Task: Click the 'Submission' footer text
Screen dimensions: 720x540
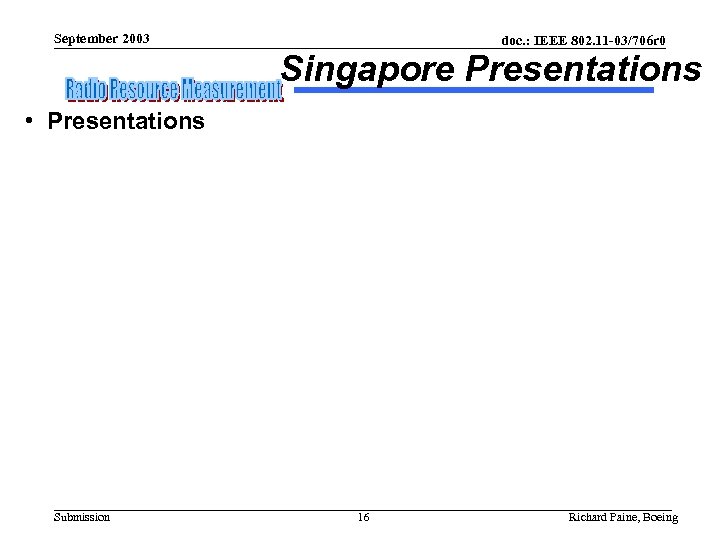Action: pos(82,517)
